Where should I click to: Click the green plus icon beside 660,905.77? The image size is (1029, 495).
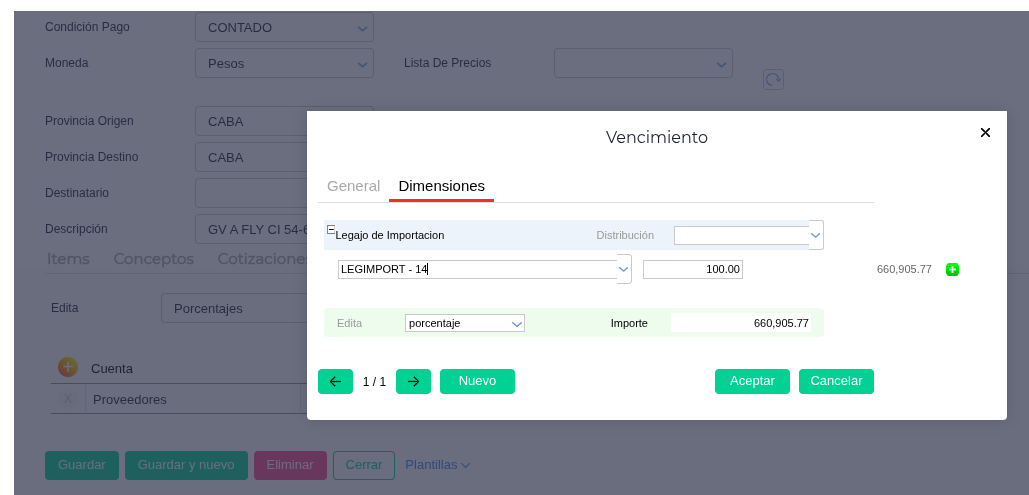tap(952, 269)
